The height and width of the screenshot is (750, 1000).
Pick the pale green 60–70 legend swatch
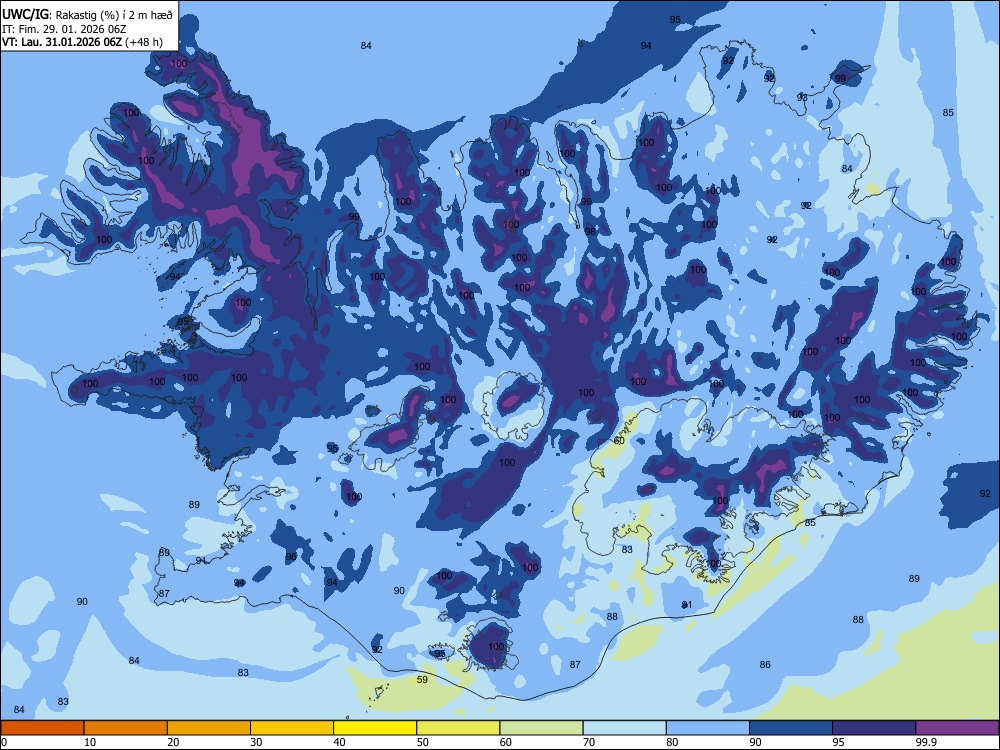pyautogui.click(x=541, y=728)
